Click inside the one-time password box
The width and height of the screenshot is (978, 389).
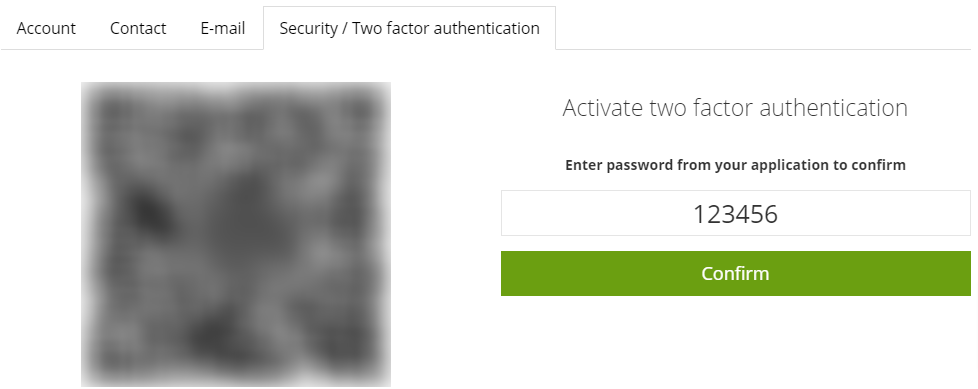[735, 213]
